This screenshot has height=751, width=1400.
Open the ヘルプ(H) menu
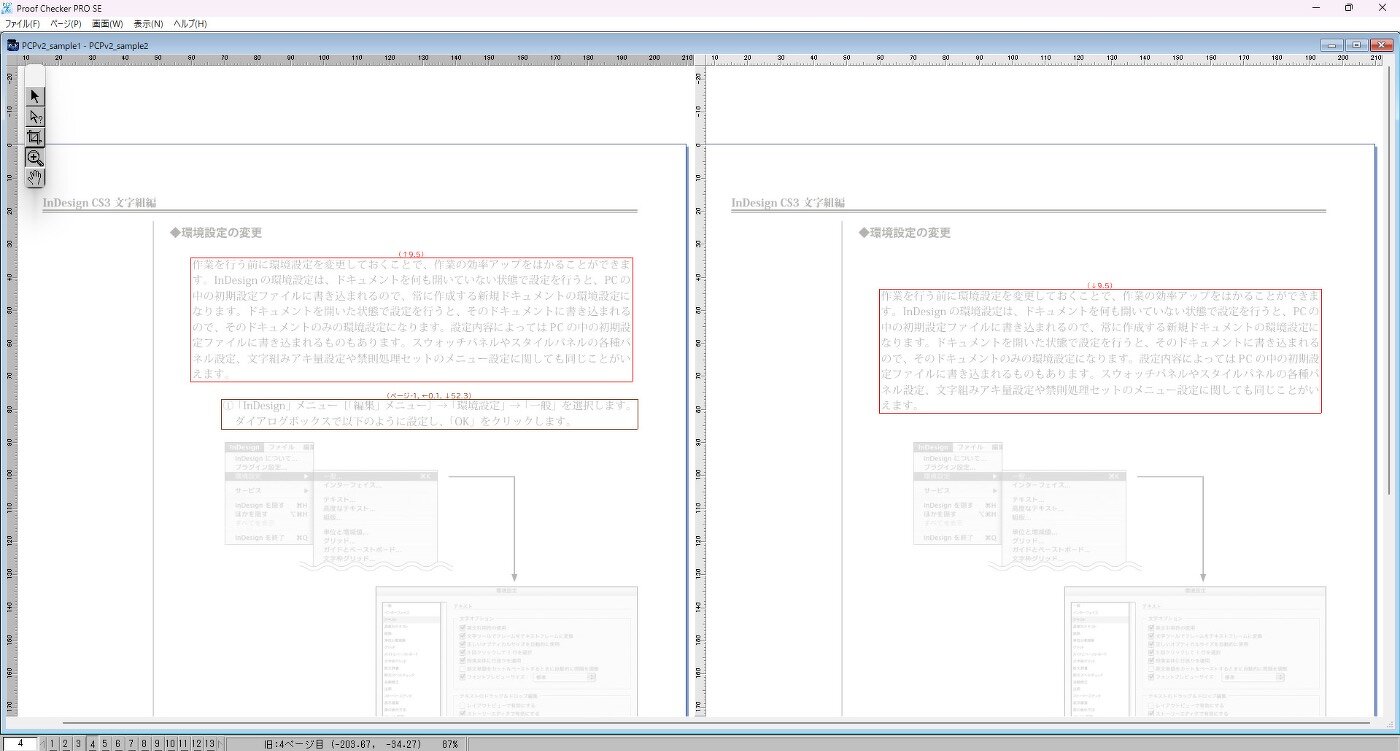coord(190,23)
